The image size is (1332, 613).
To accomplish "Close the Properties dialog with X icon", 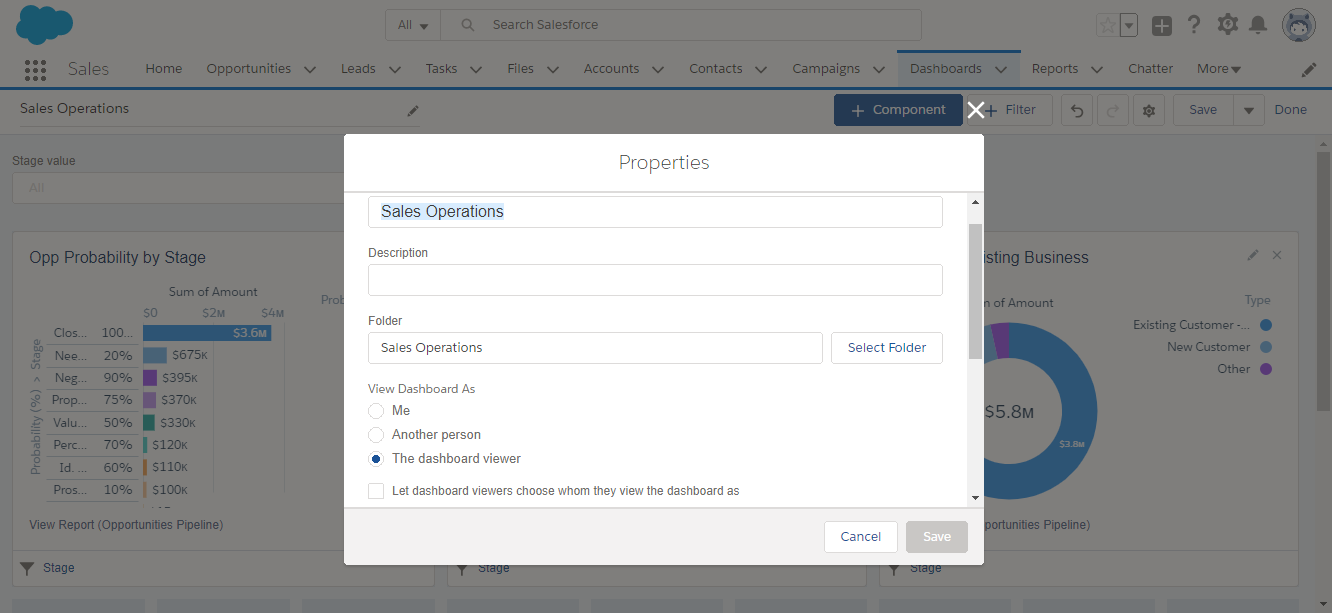I will [x=976, y=110].
